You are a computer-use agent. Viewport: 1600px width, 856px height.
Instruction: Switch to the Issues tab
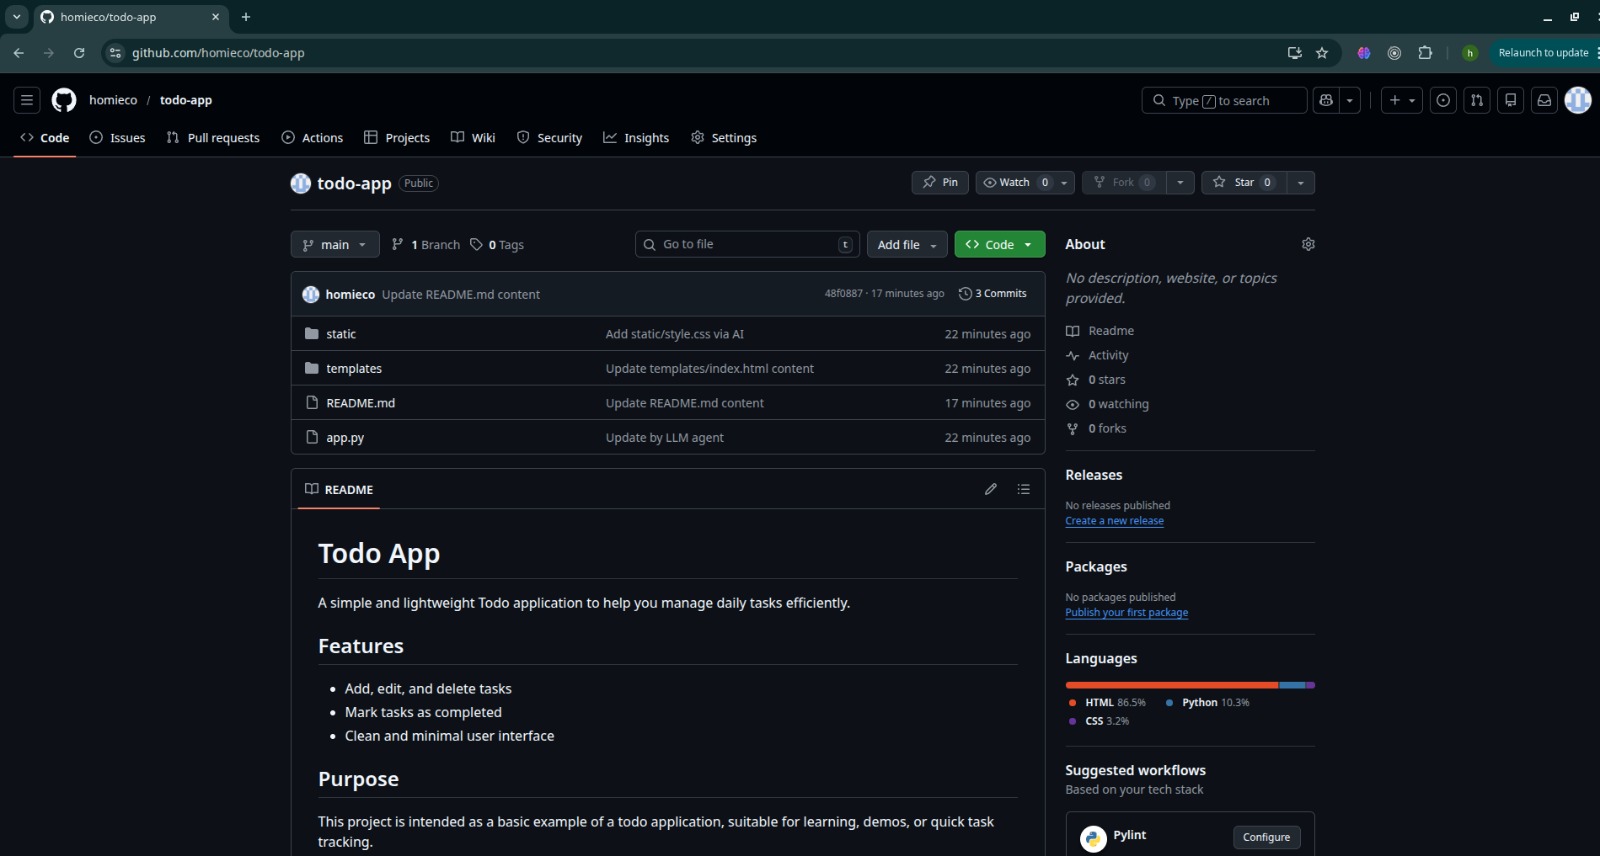(117, 138)
